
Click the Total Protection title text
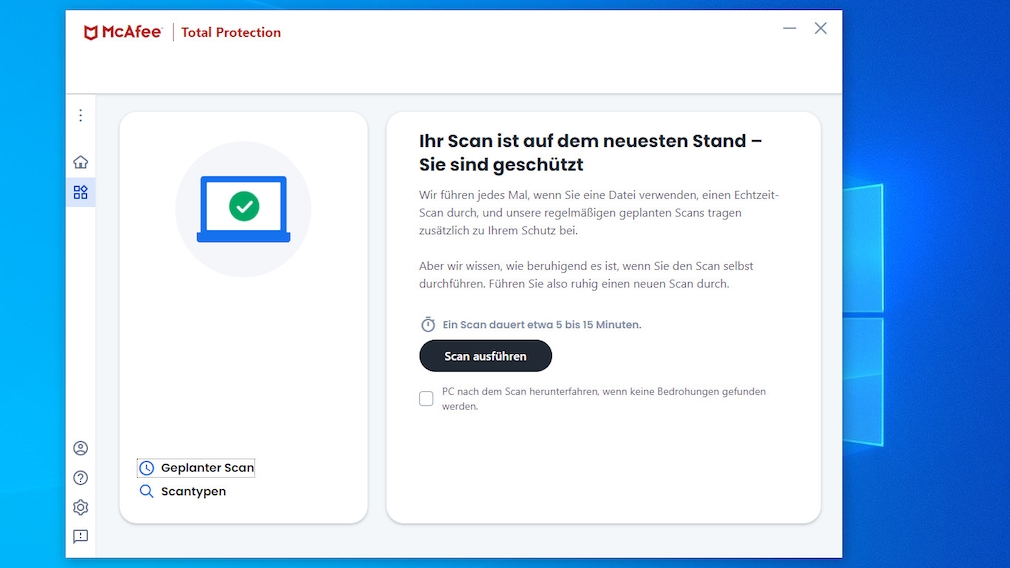coord(231,32)
